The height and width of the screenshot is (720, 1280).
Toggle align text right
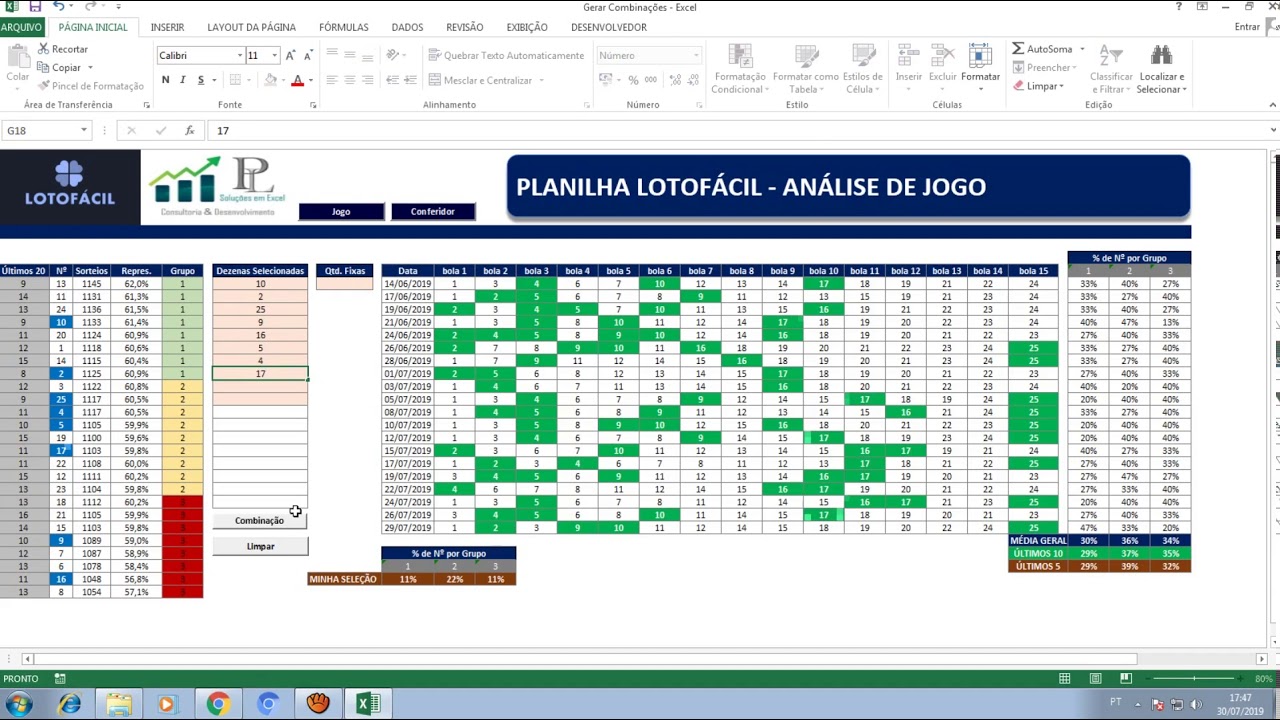[x=368, y=80]
